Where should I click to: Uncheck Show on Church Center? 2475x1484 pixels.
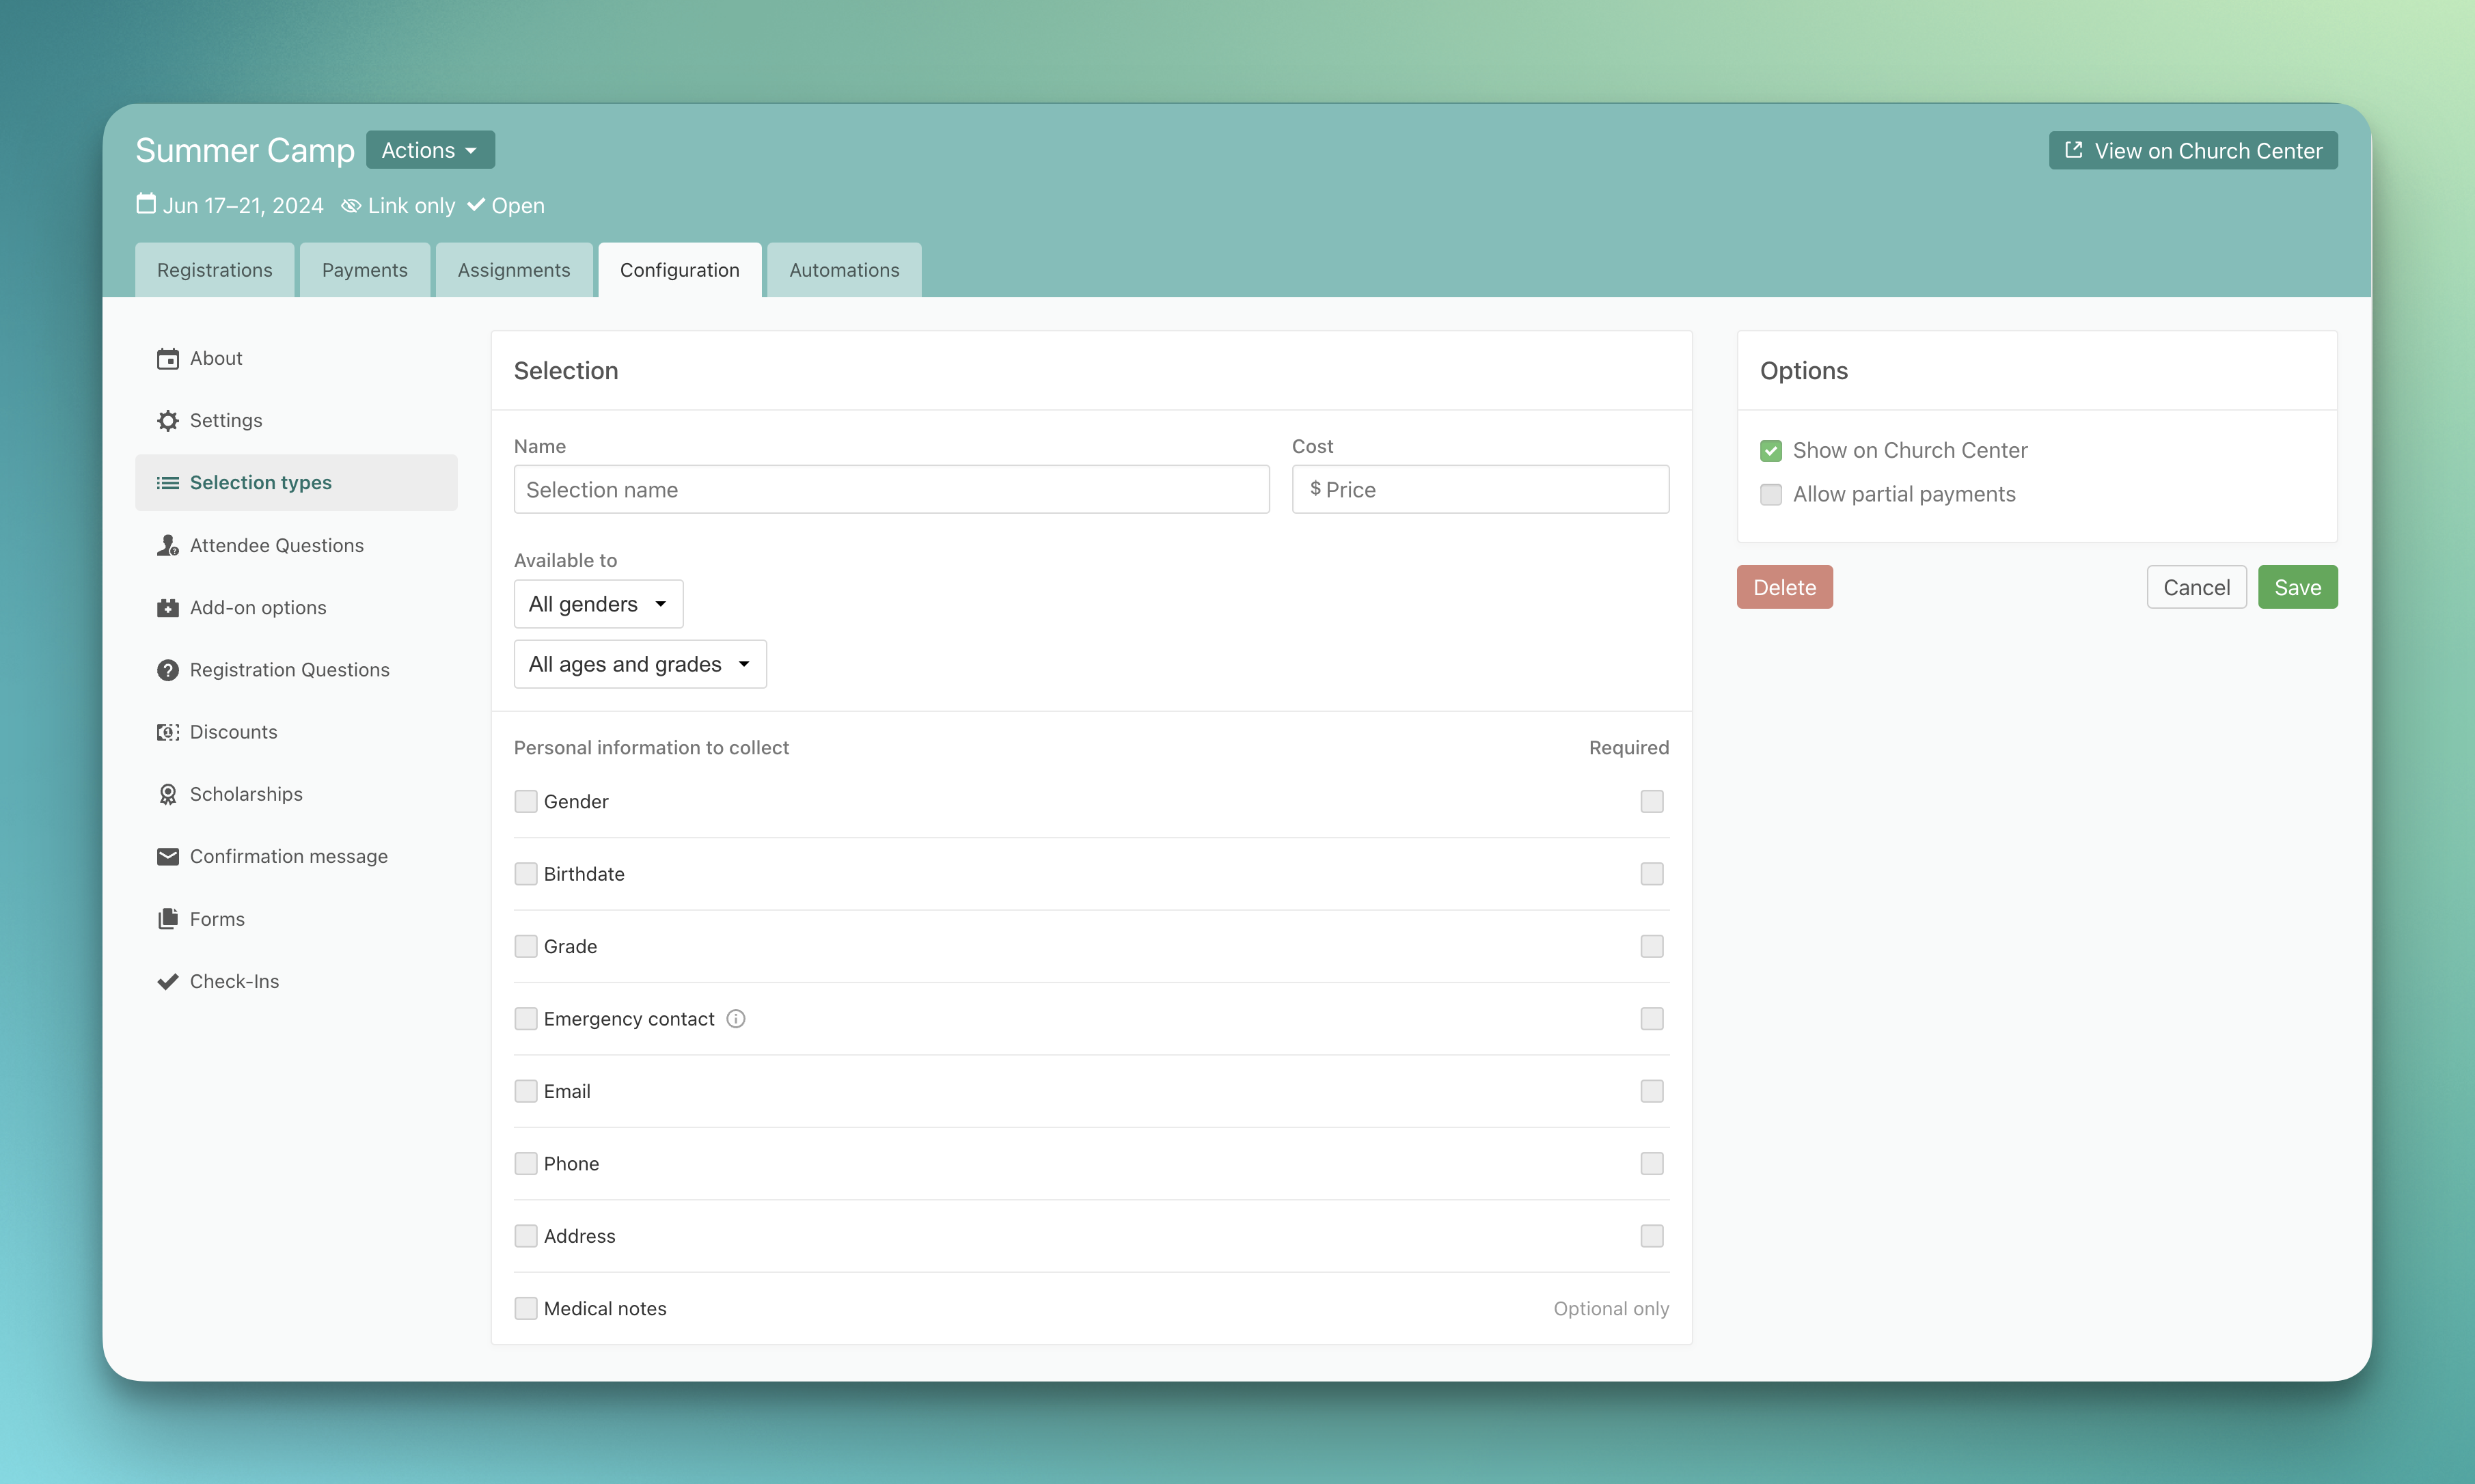[x=1771, y=451]
